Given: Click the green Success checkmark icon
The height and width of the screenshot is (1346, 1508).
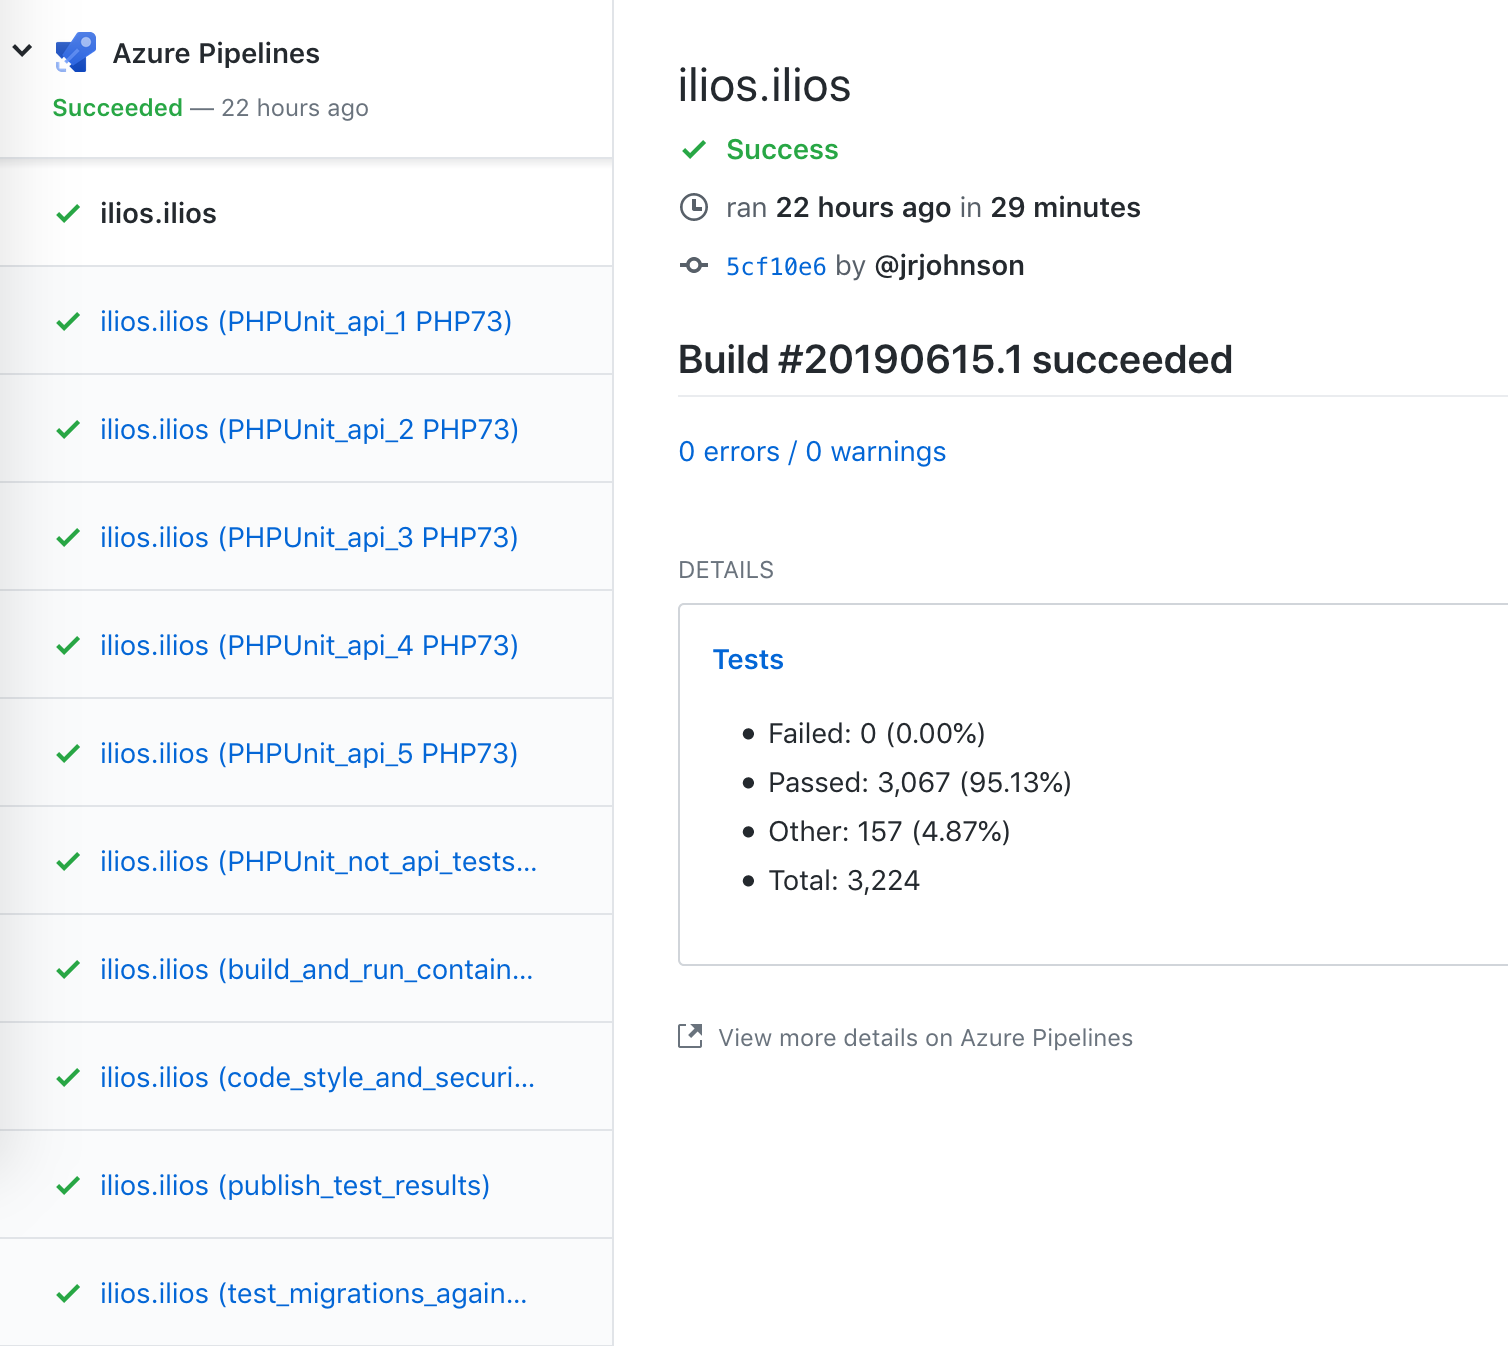Looking at the screenshot, I should pyautogui.click(x=693, y=149).
